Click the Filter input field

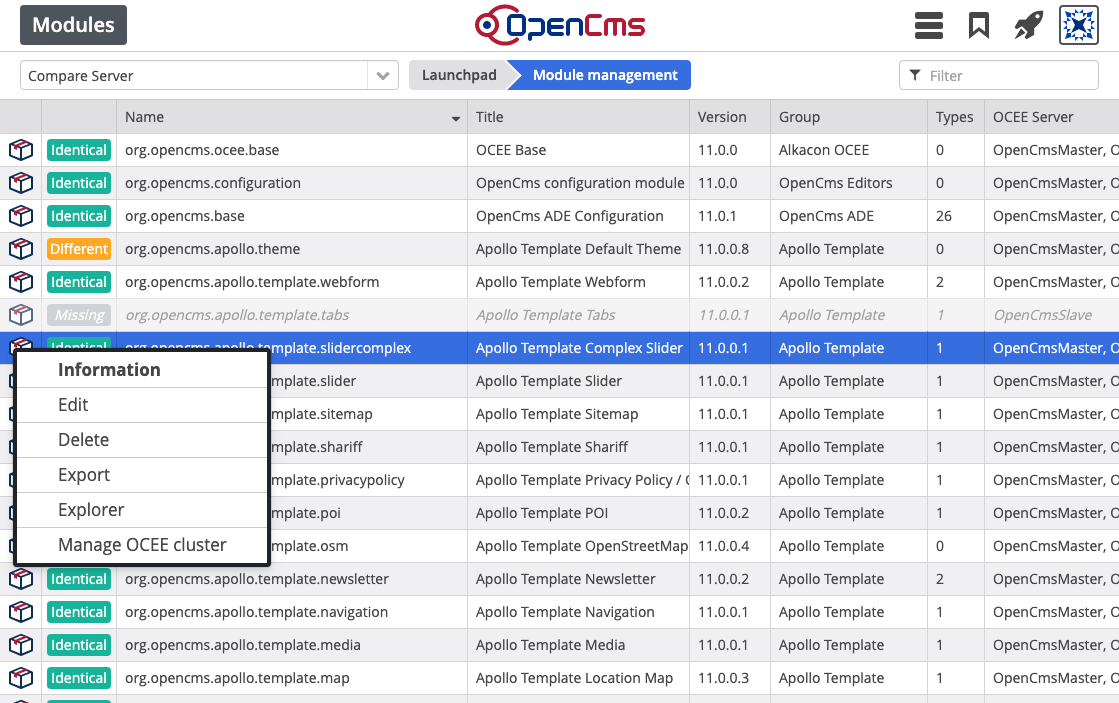pyautogui.click(x=998, y=76)
